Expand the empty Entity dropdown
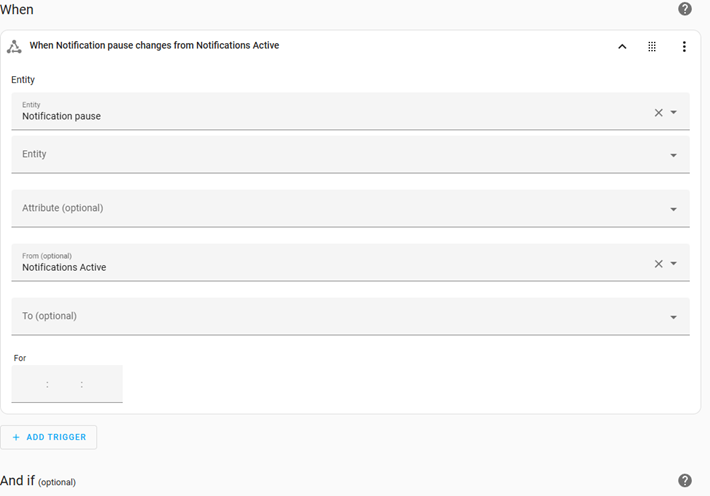710x496 pixels. [674, 155]
